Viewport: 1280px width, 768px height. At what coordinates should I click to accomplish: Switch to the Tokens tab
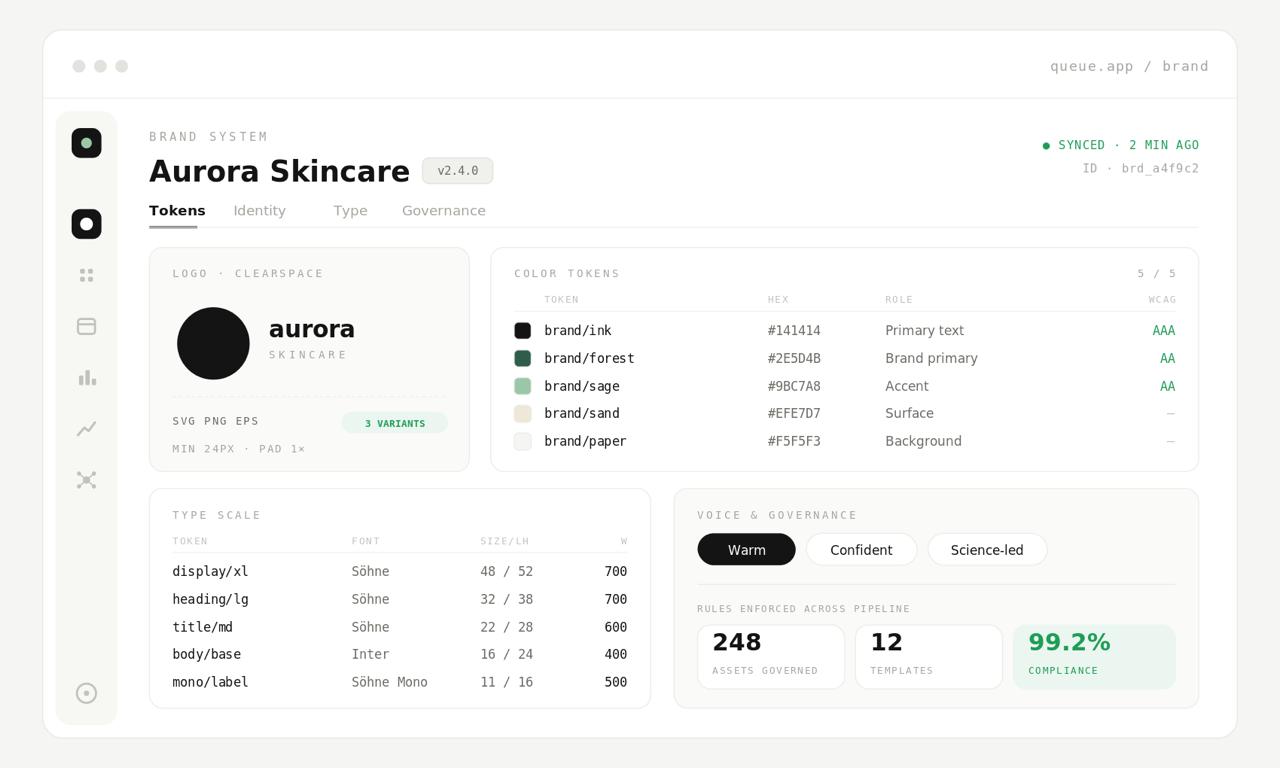(177, 211)
